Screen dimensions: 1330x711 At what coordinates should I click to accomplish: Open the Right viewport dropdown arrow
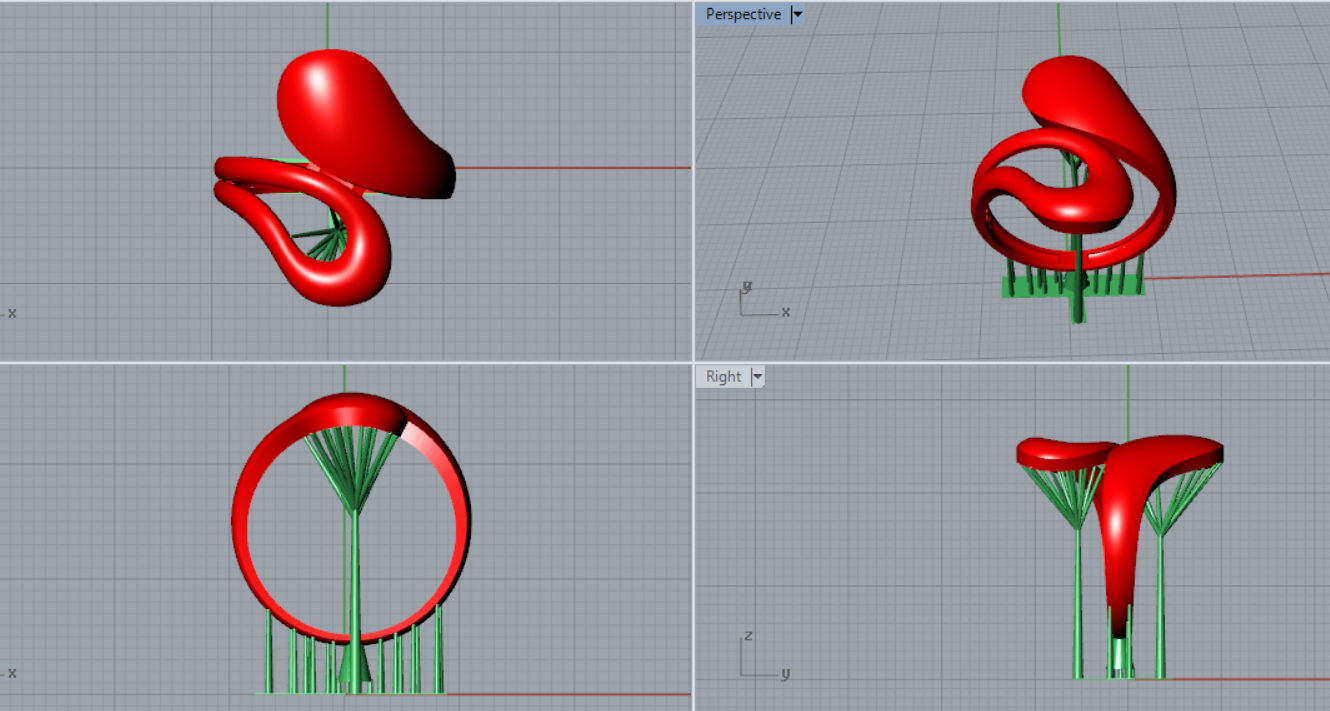tap(757, 377)
